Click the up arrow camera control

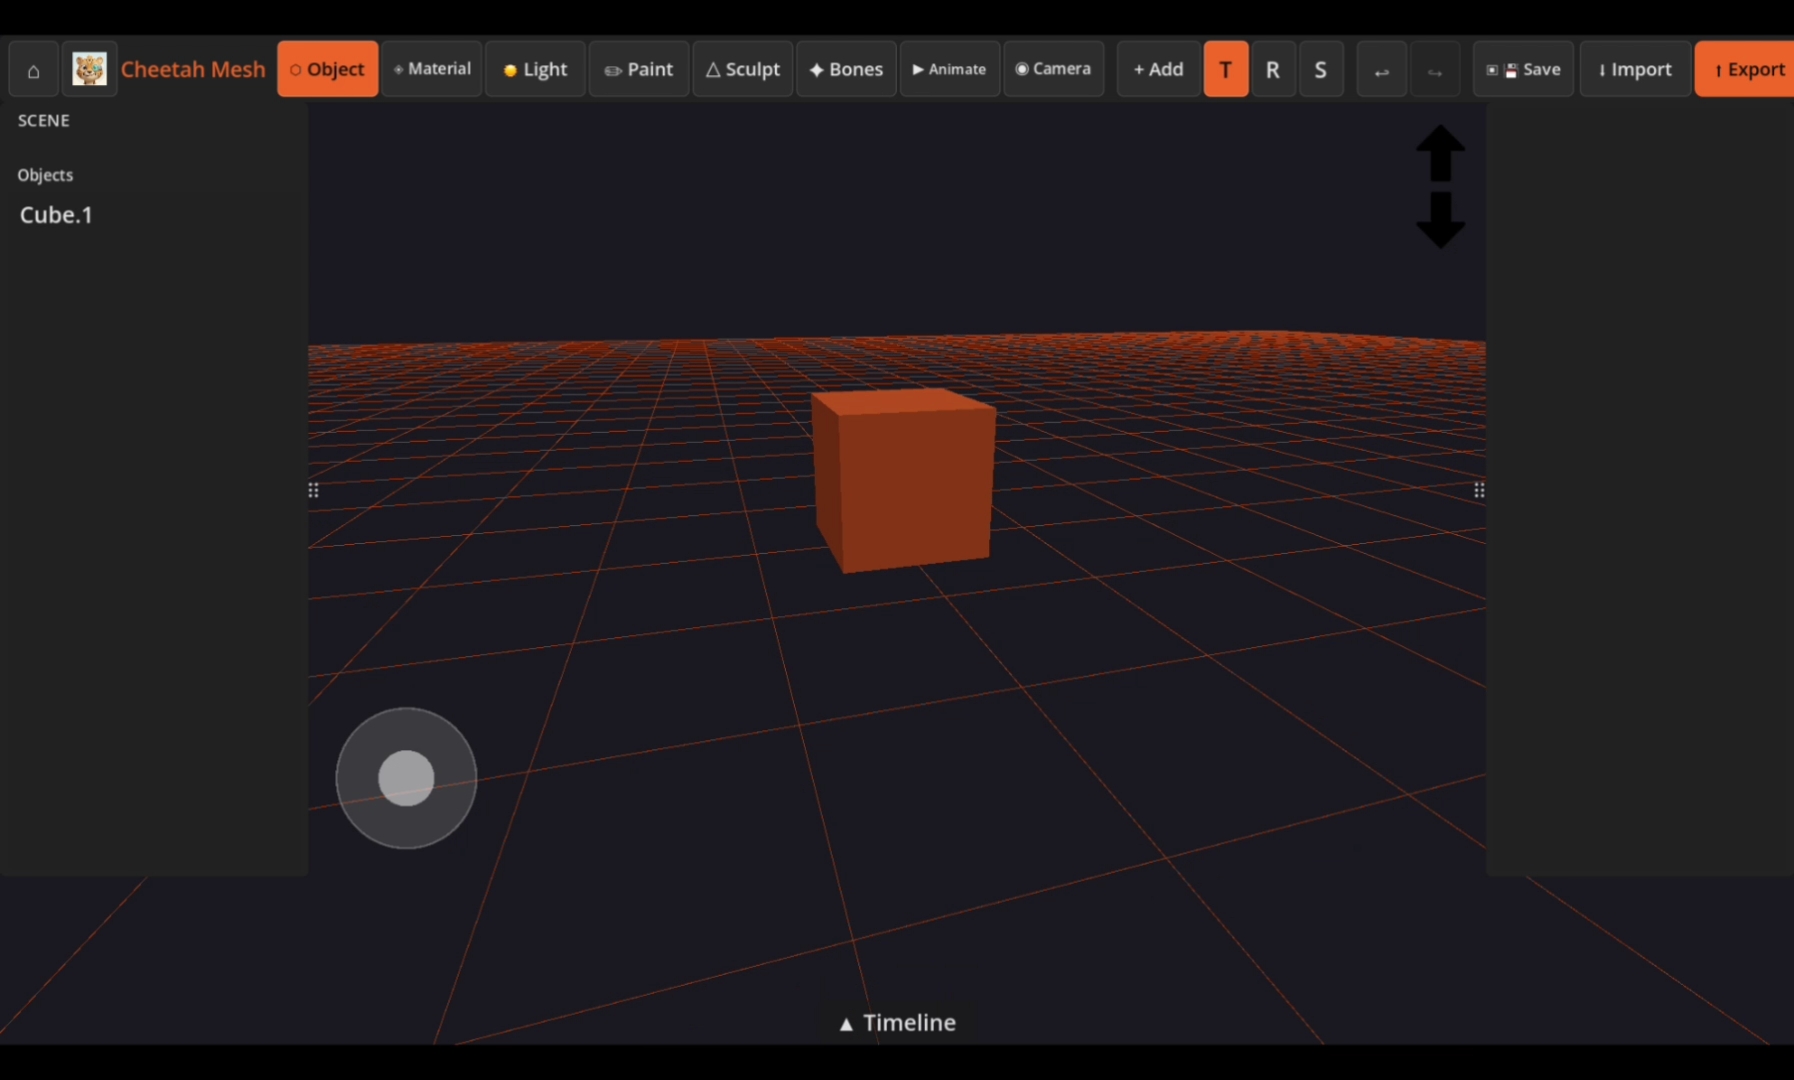(x=1441, y=153)
